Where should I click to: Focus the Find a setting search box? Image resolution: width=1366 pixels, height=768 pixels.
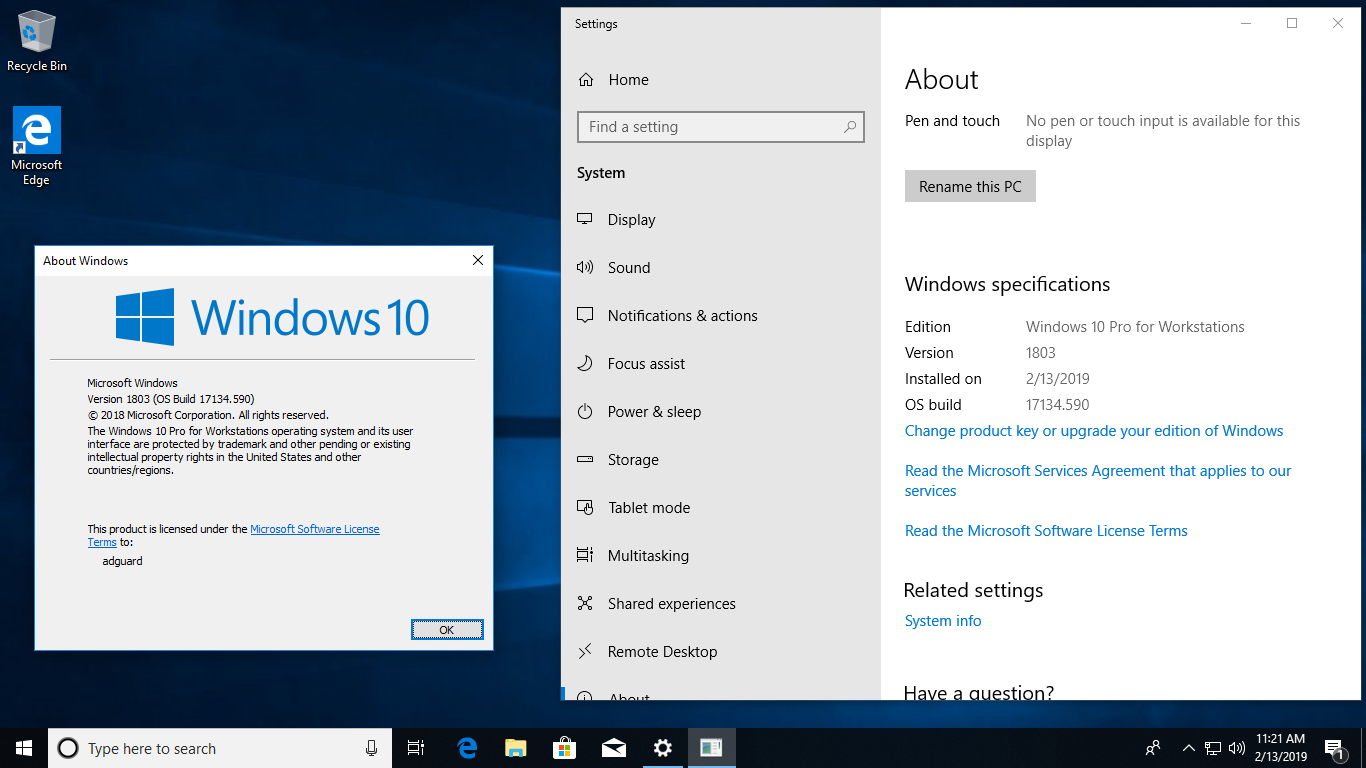(x=720, y=127)
